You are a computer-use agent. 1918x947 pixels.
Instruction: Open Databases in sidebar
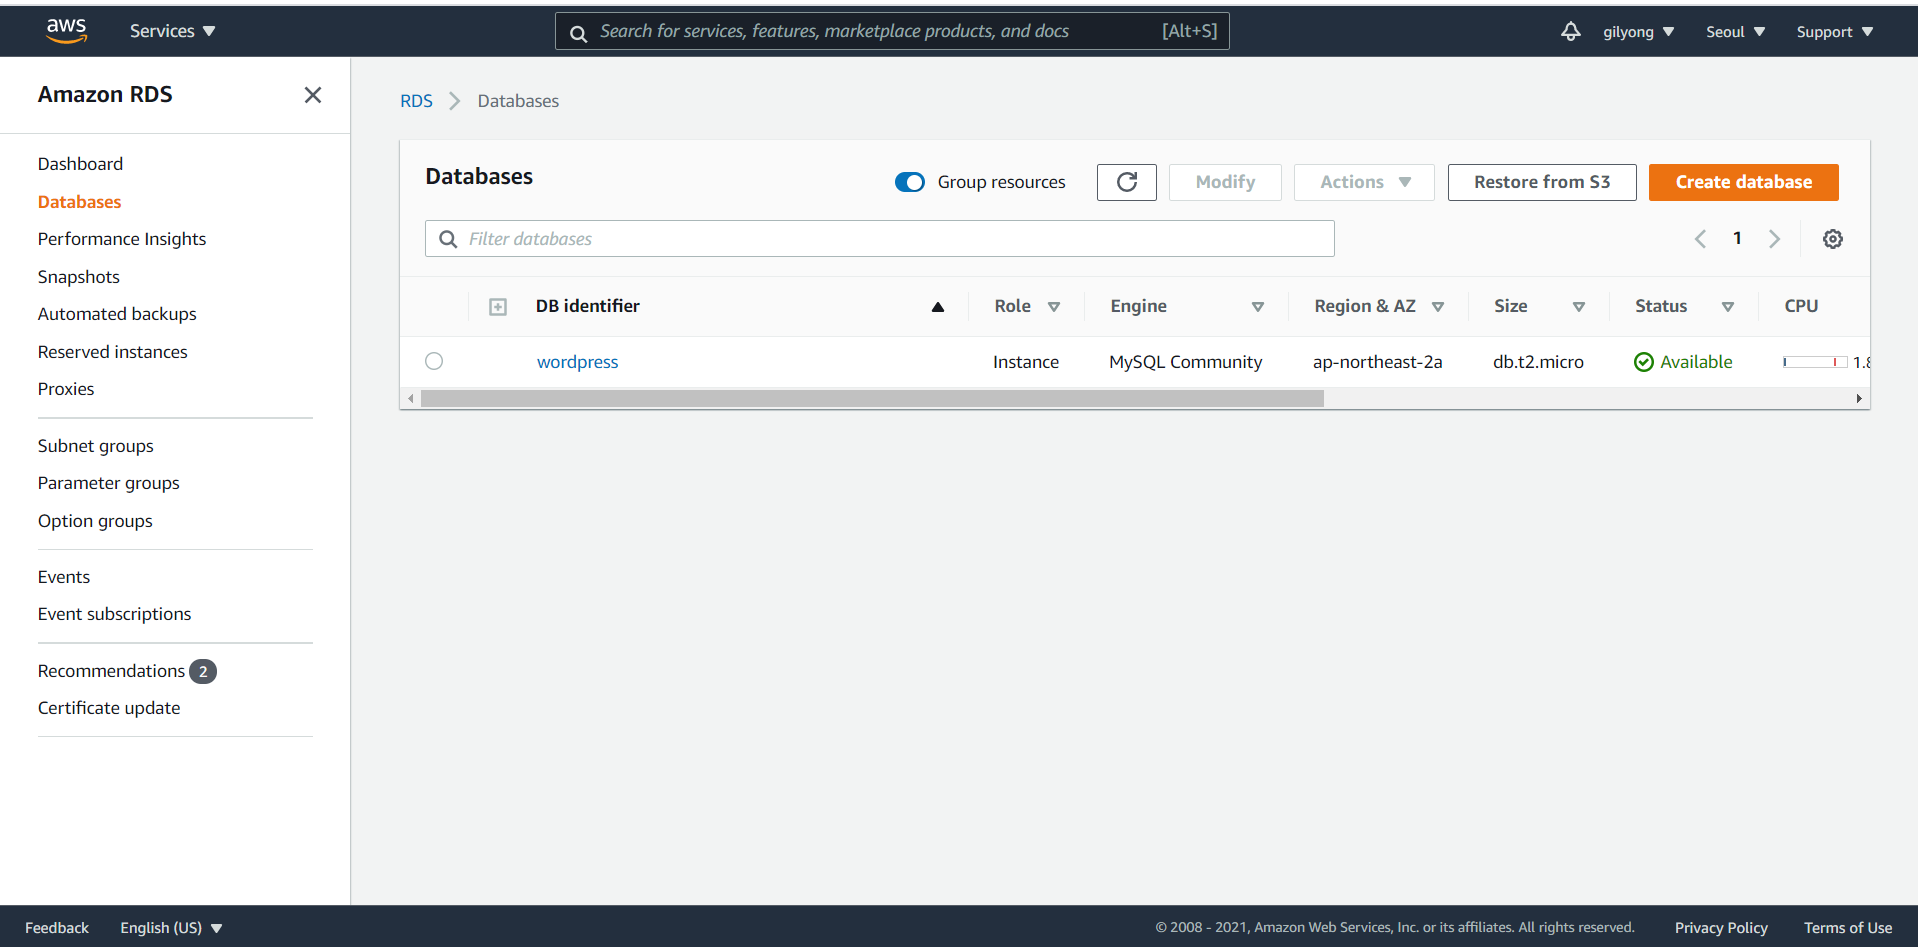click(79, 202)
